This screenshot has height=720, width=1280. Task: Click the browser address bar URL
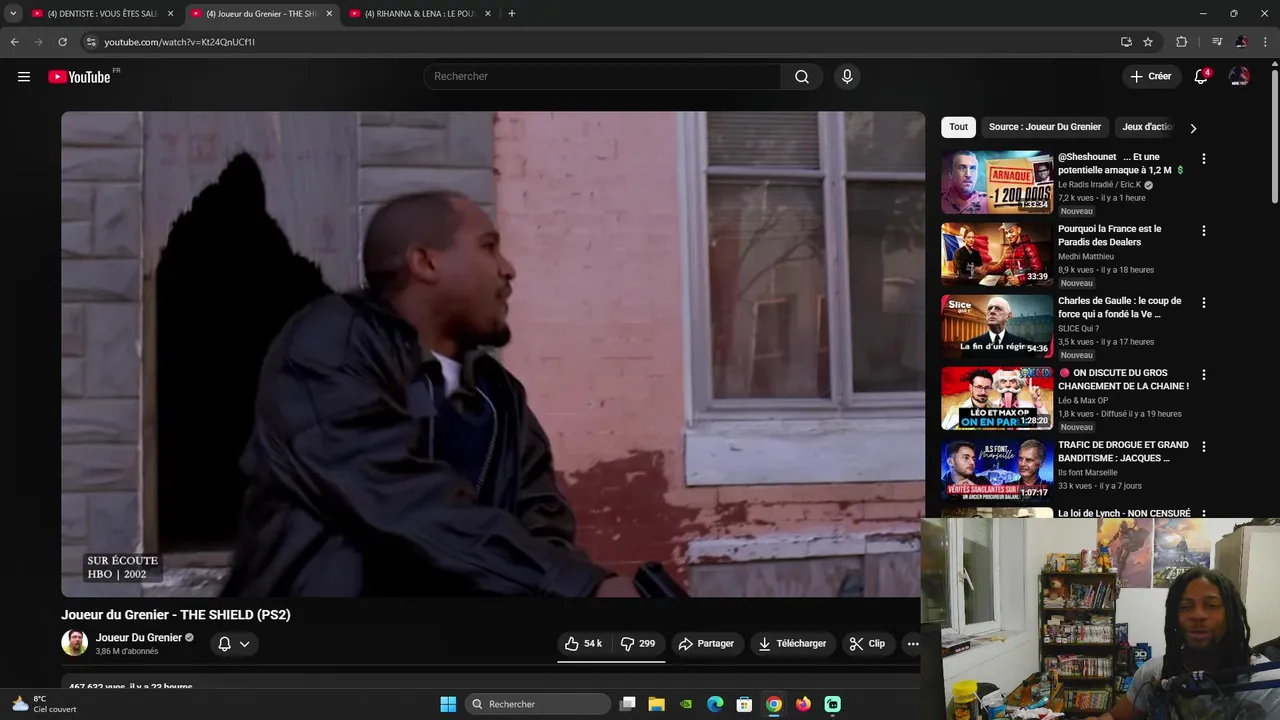(x=180, y=42)
